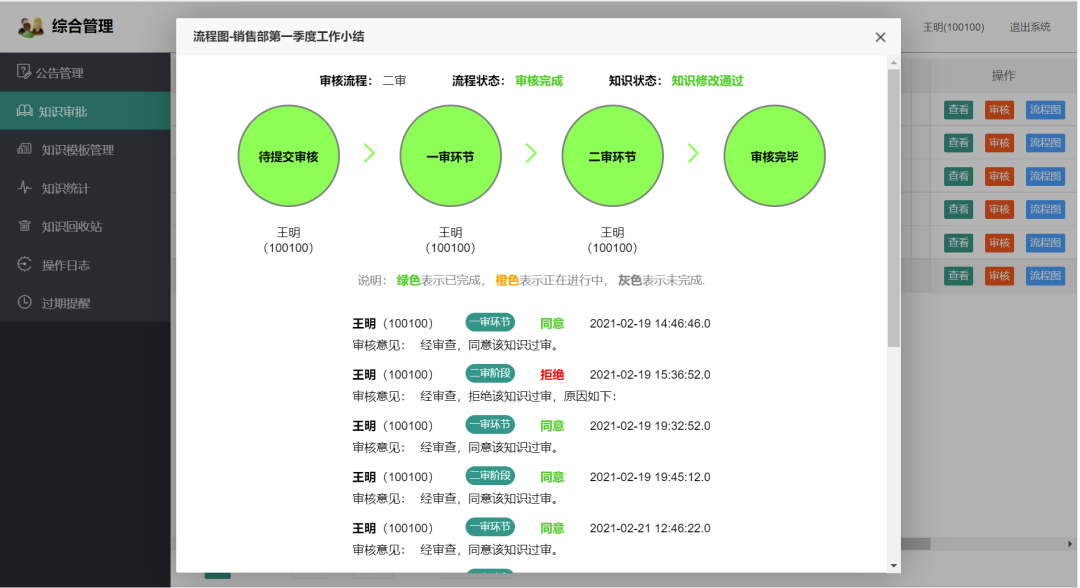Click the first row's 查看 button
1080x588 pixels.
pos(958,110)
